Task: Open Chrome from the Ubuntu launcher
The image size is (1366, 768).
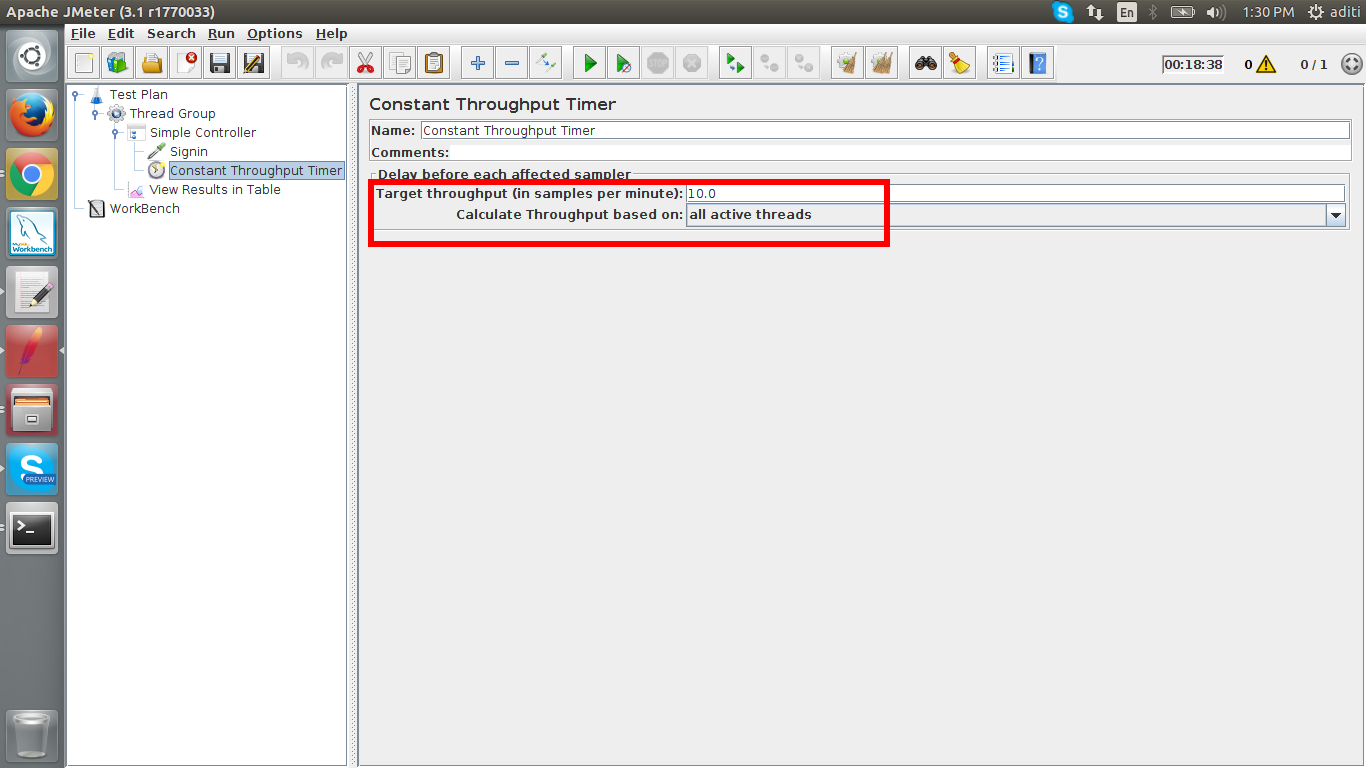Action: 32,175
